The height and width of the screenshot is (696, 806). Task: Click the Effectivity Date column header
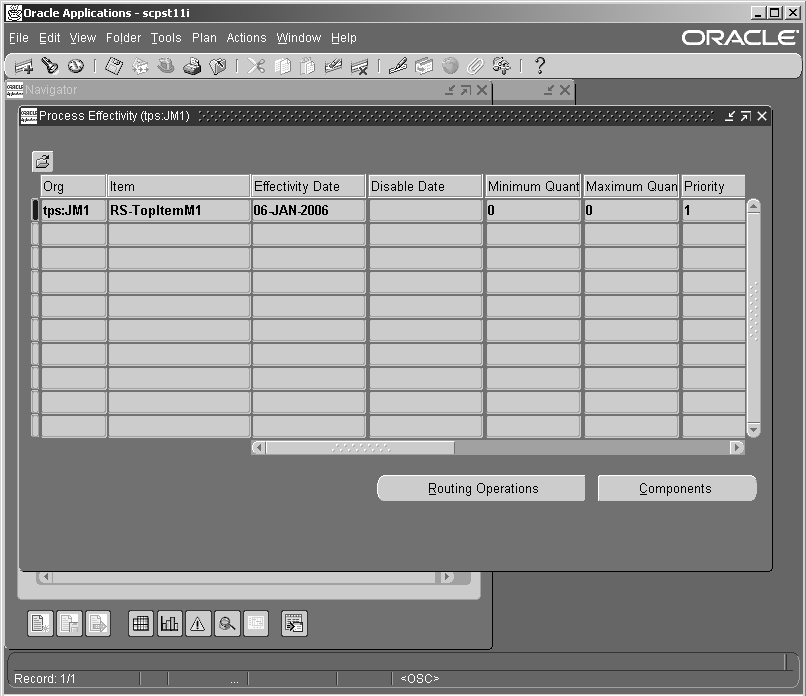(x=308, y=186)
